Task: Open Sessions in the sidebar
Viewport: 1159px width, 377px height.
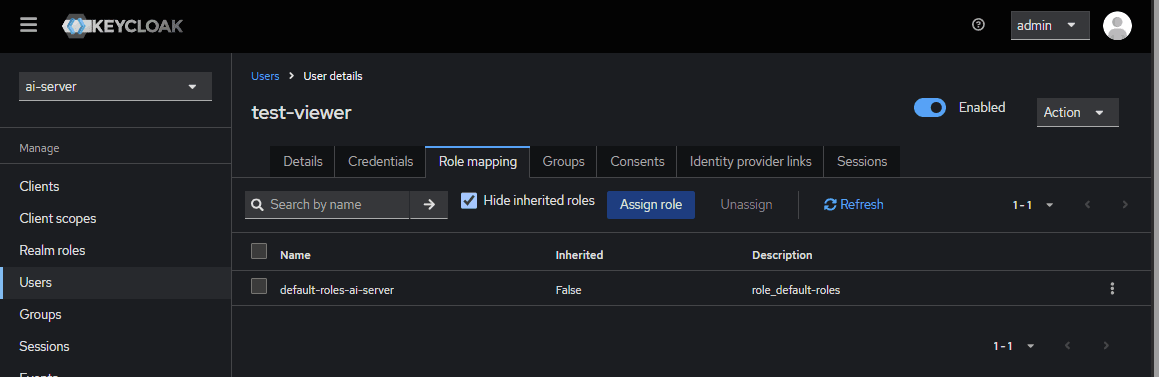Action: click(x=115, y=346)
